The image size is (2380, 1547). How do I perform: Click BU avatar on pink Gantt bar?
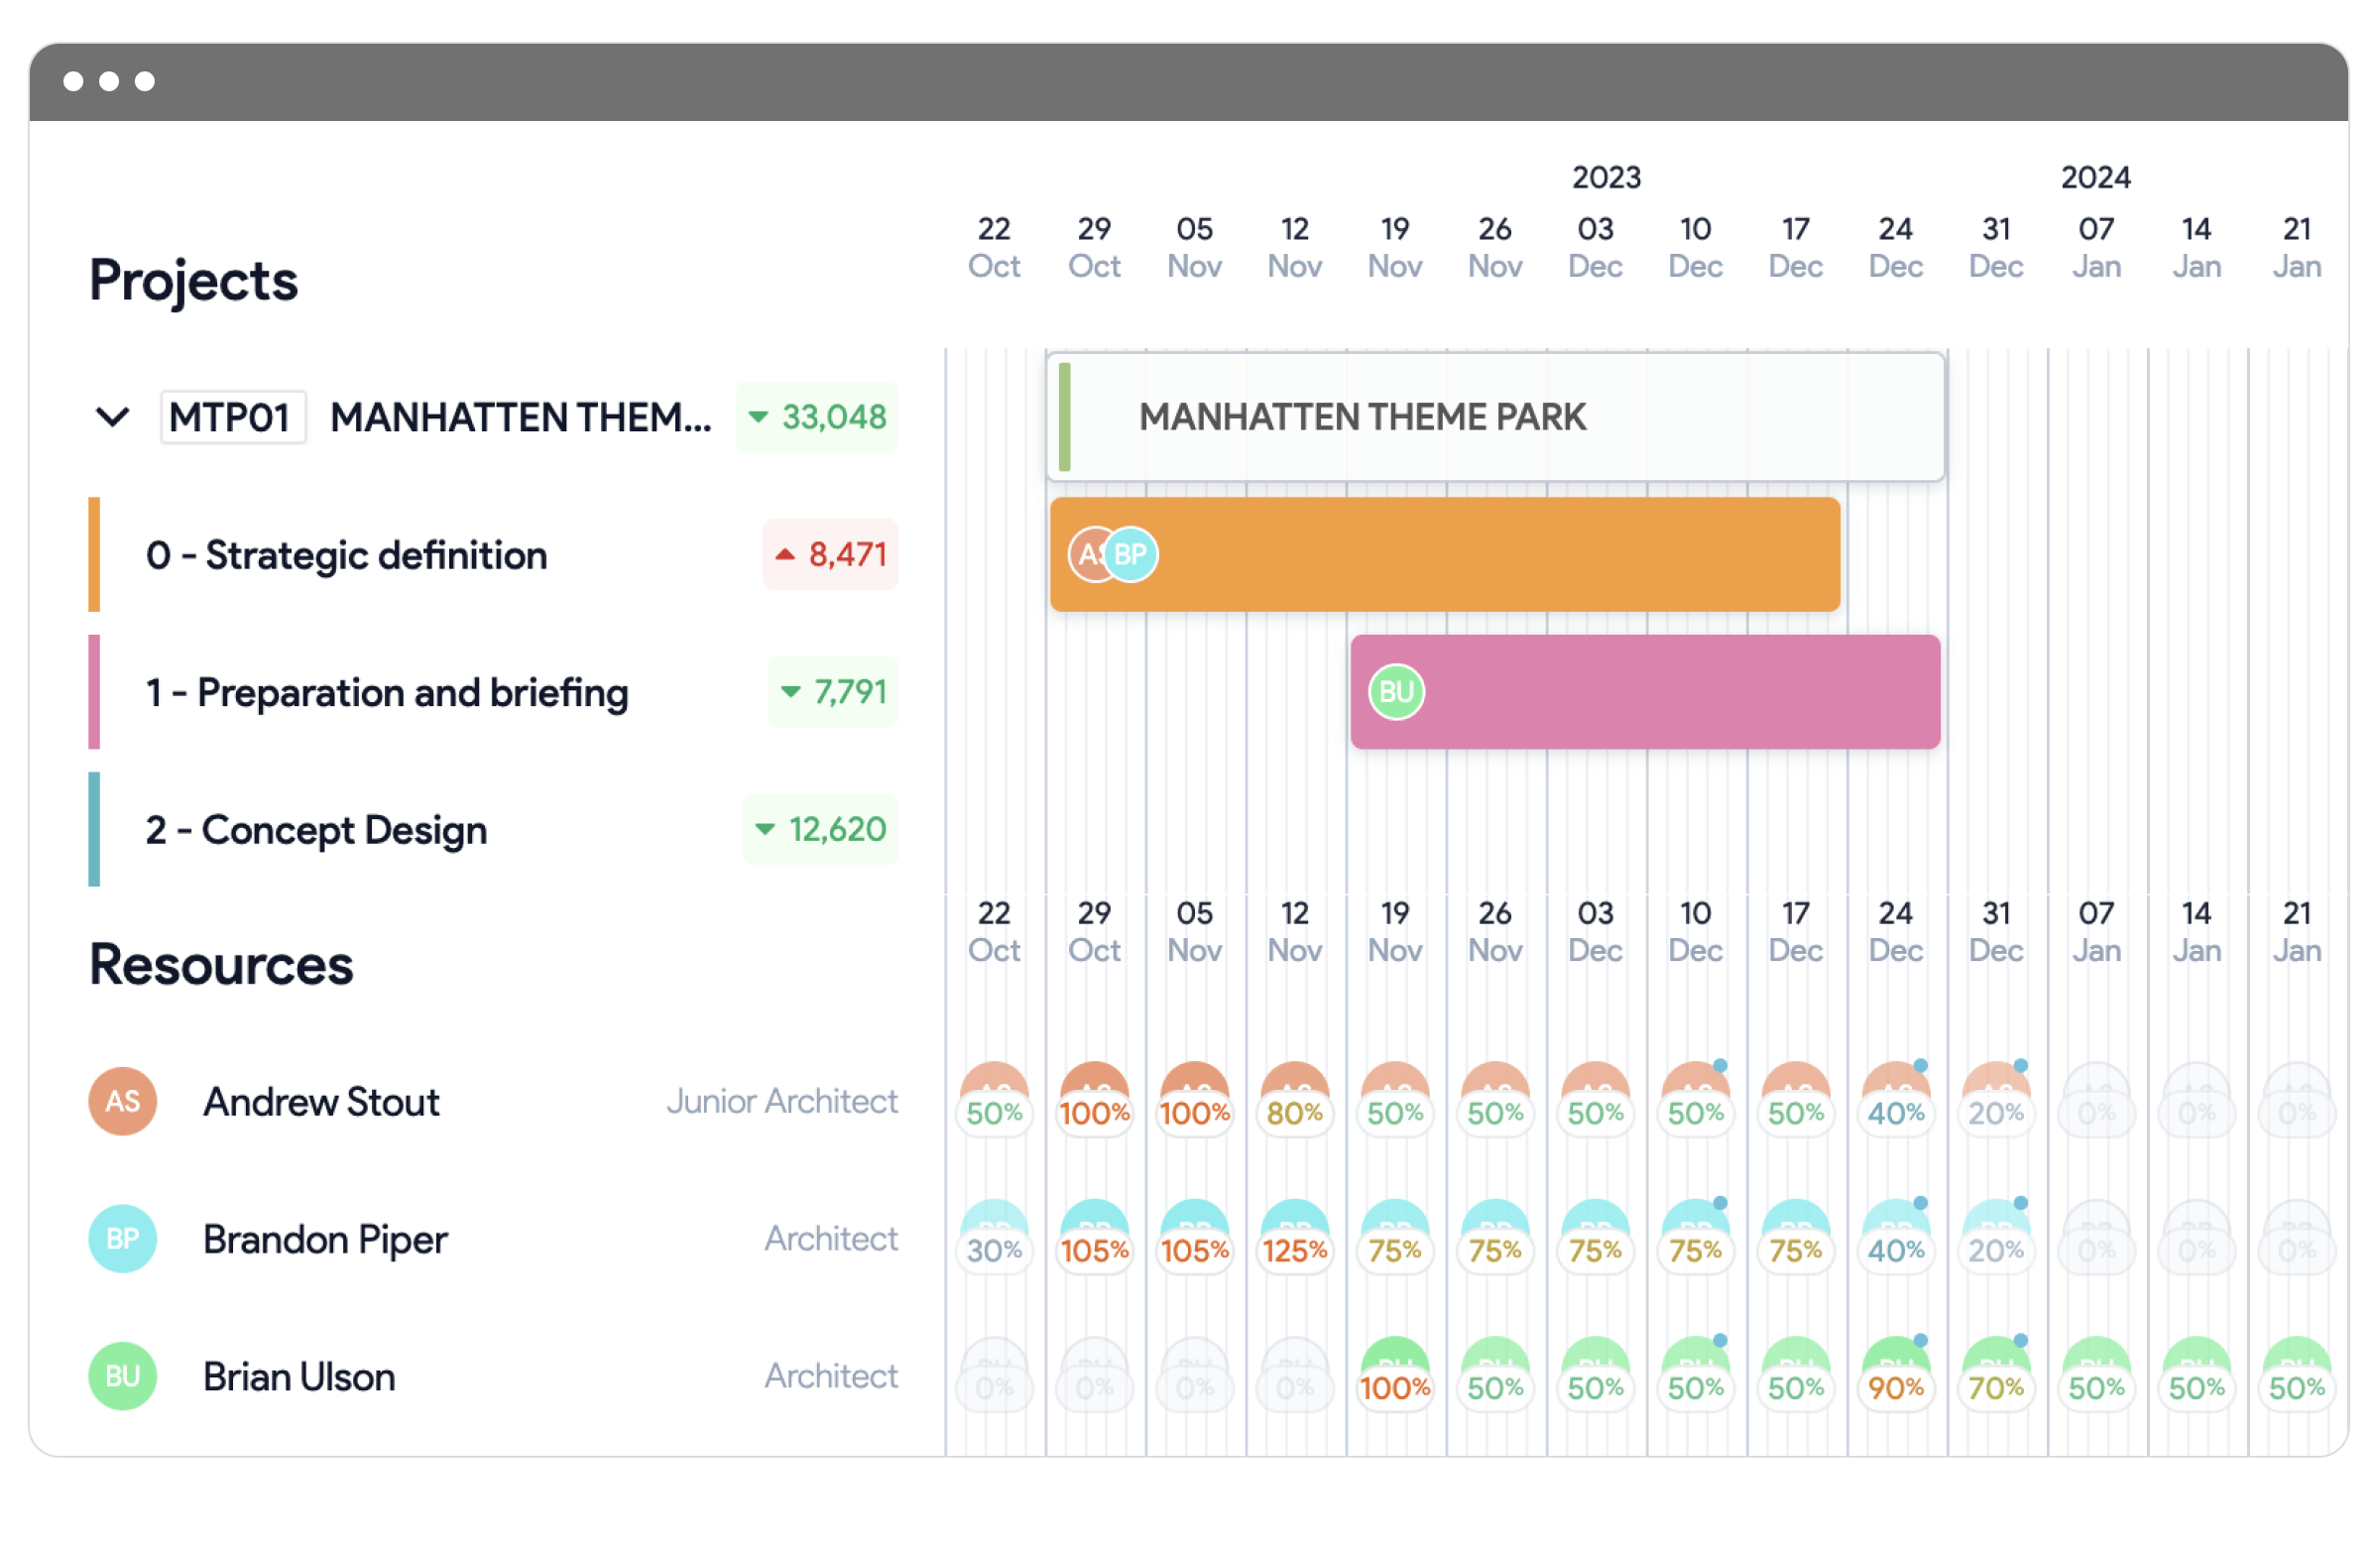tap(1396, 692)
